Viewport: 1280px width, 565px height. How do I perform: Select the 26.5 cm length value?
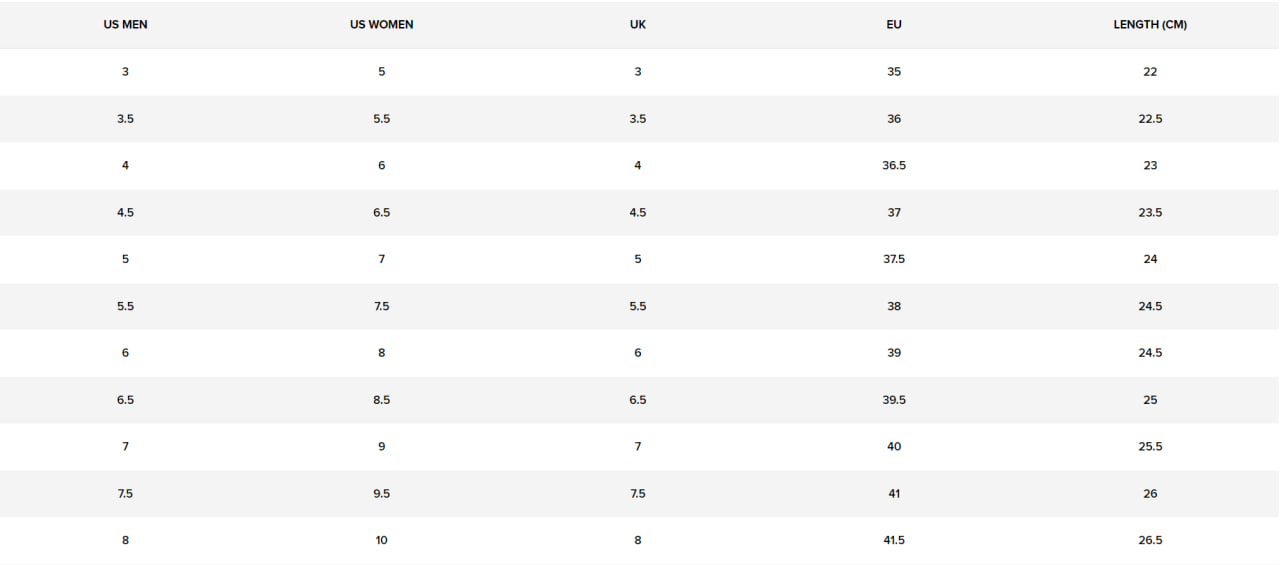[1150, 540]
